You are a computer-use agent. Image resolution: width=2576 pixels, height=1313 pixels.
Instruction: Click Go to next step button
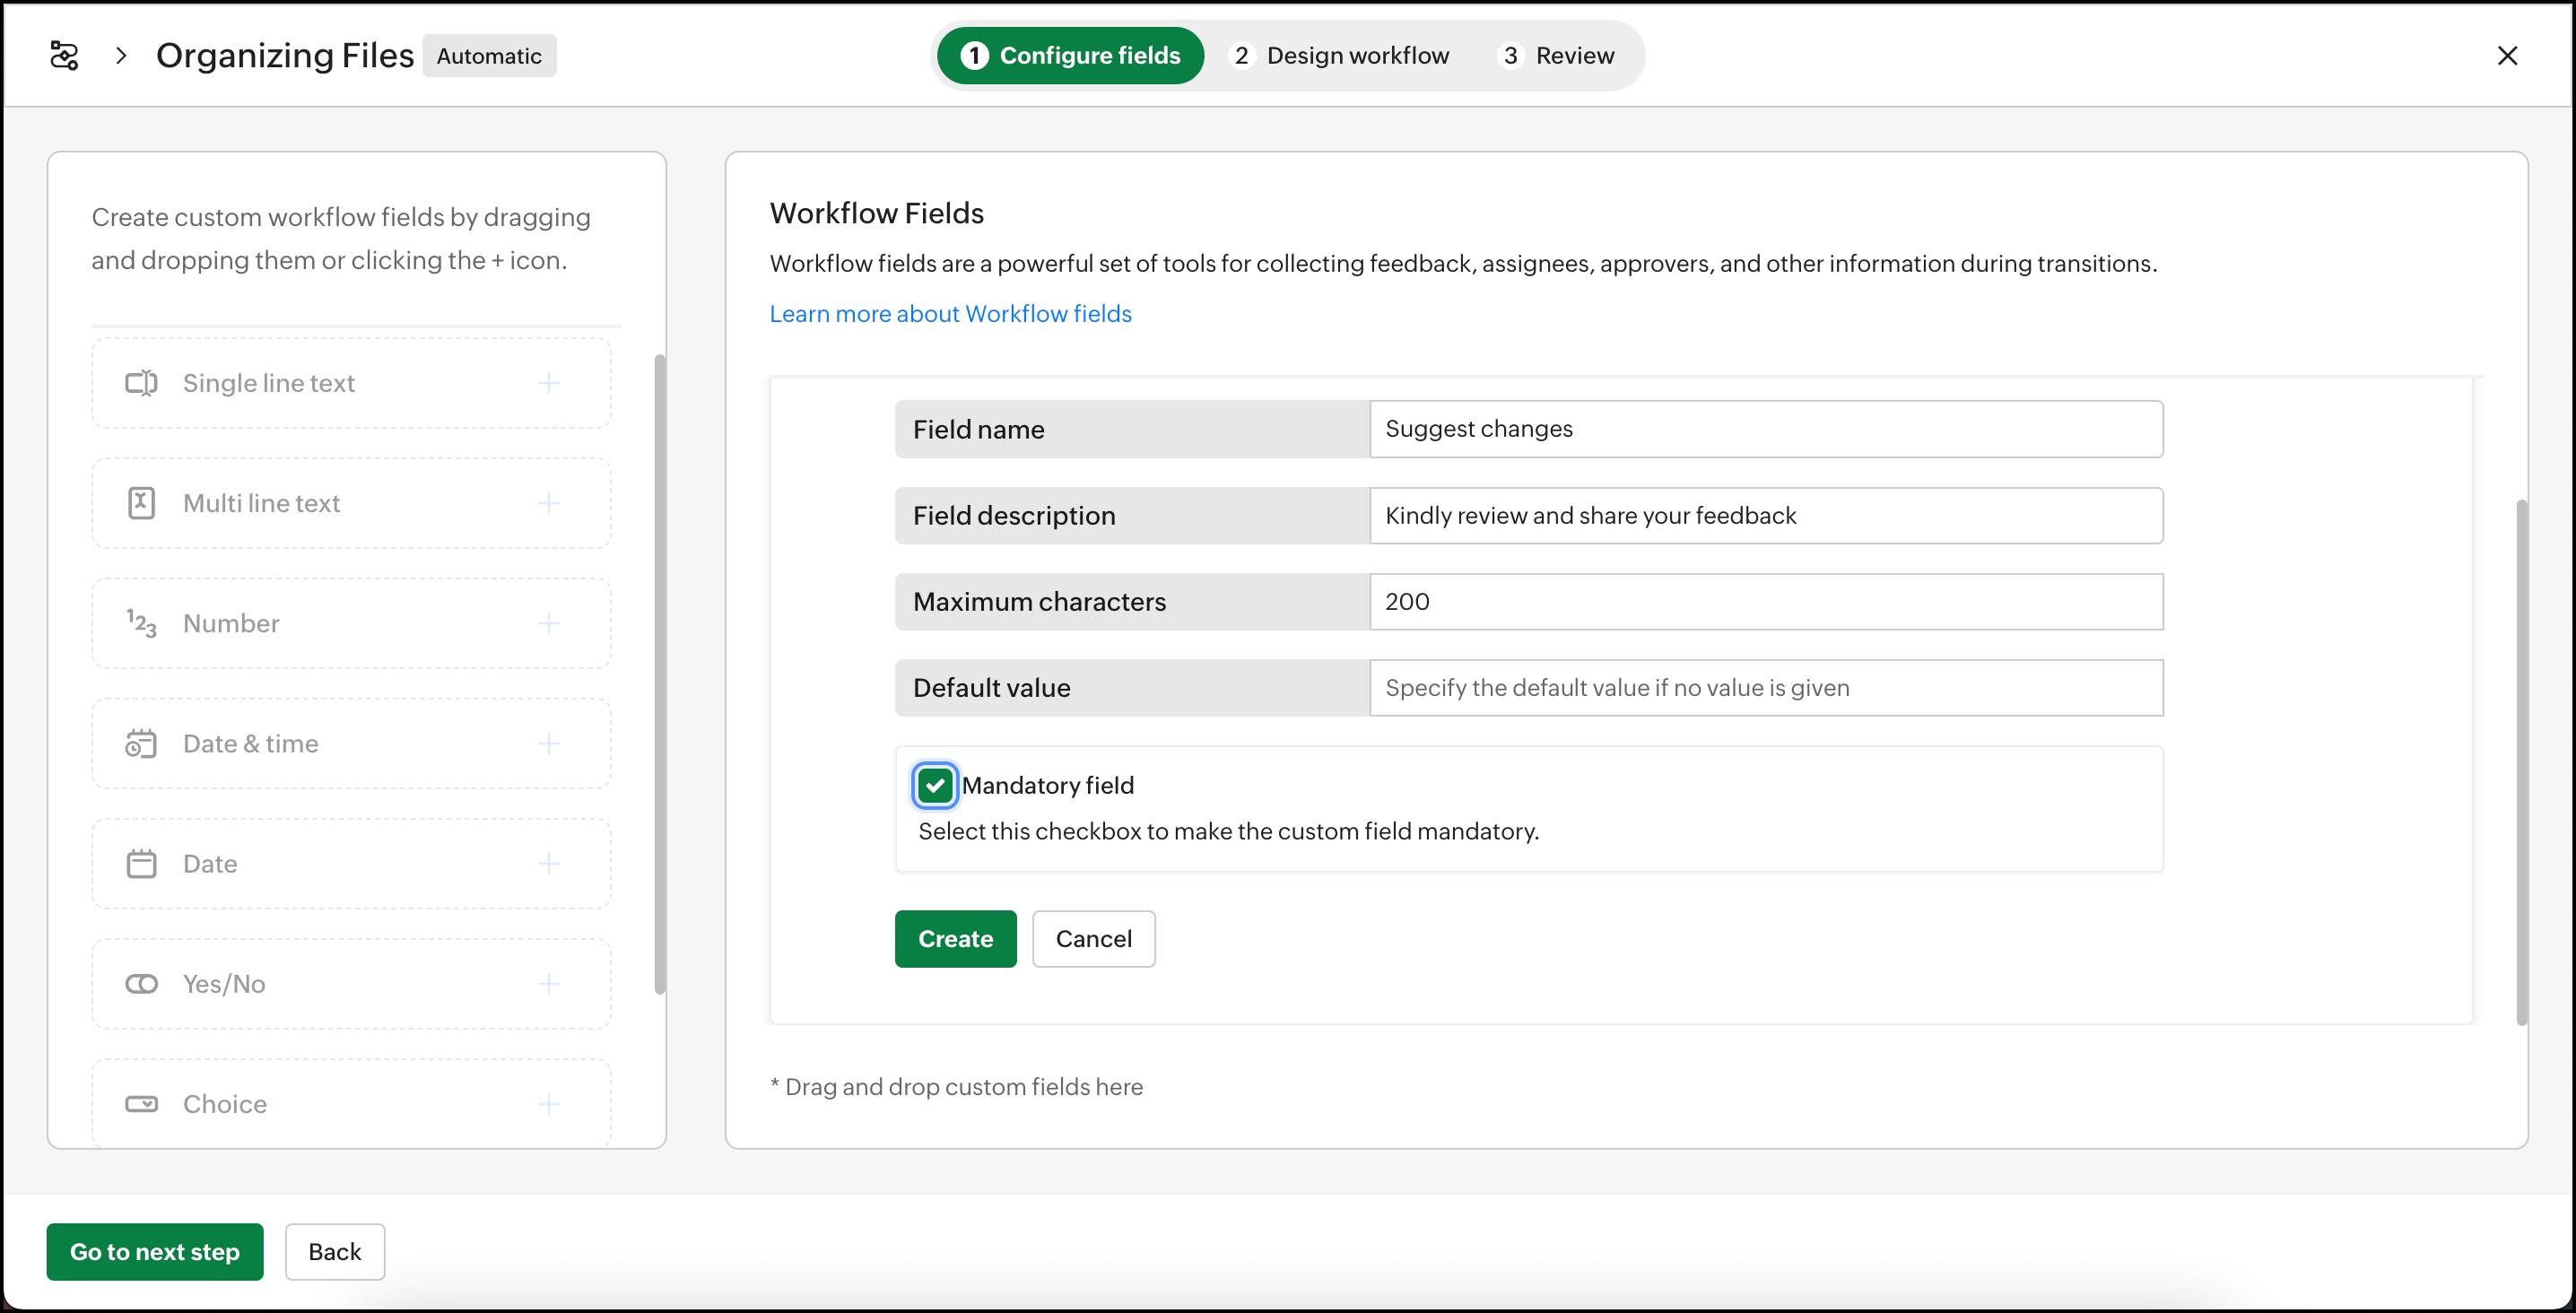[x=155, y=1251]
